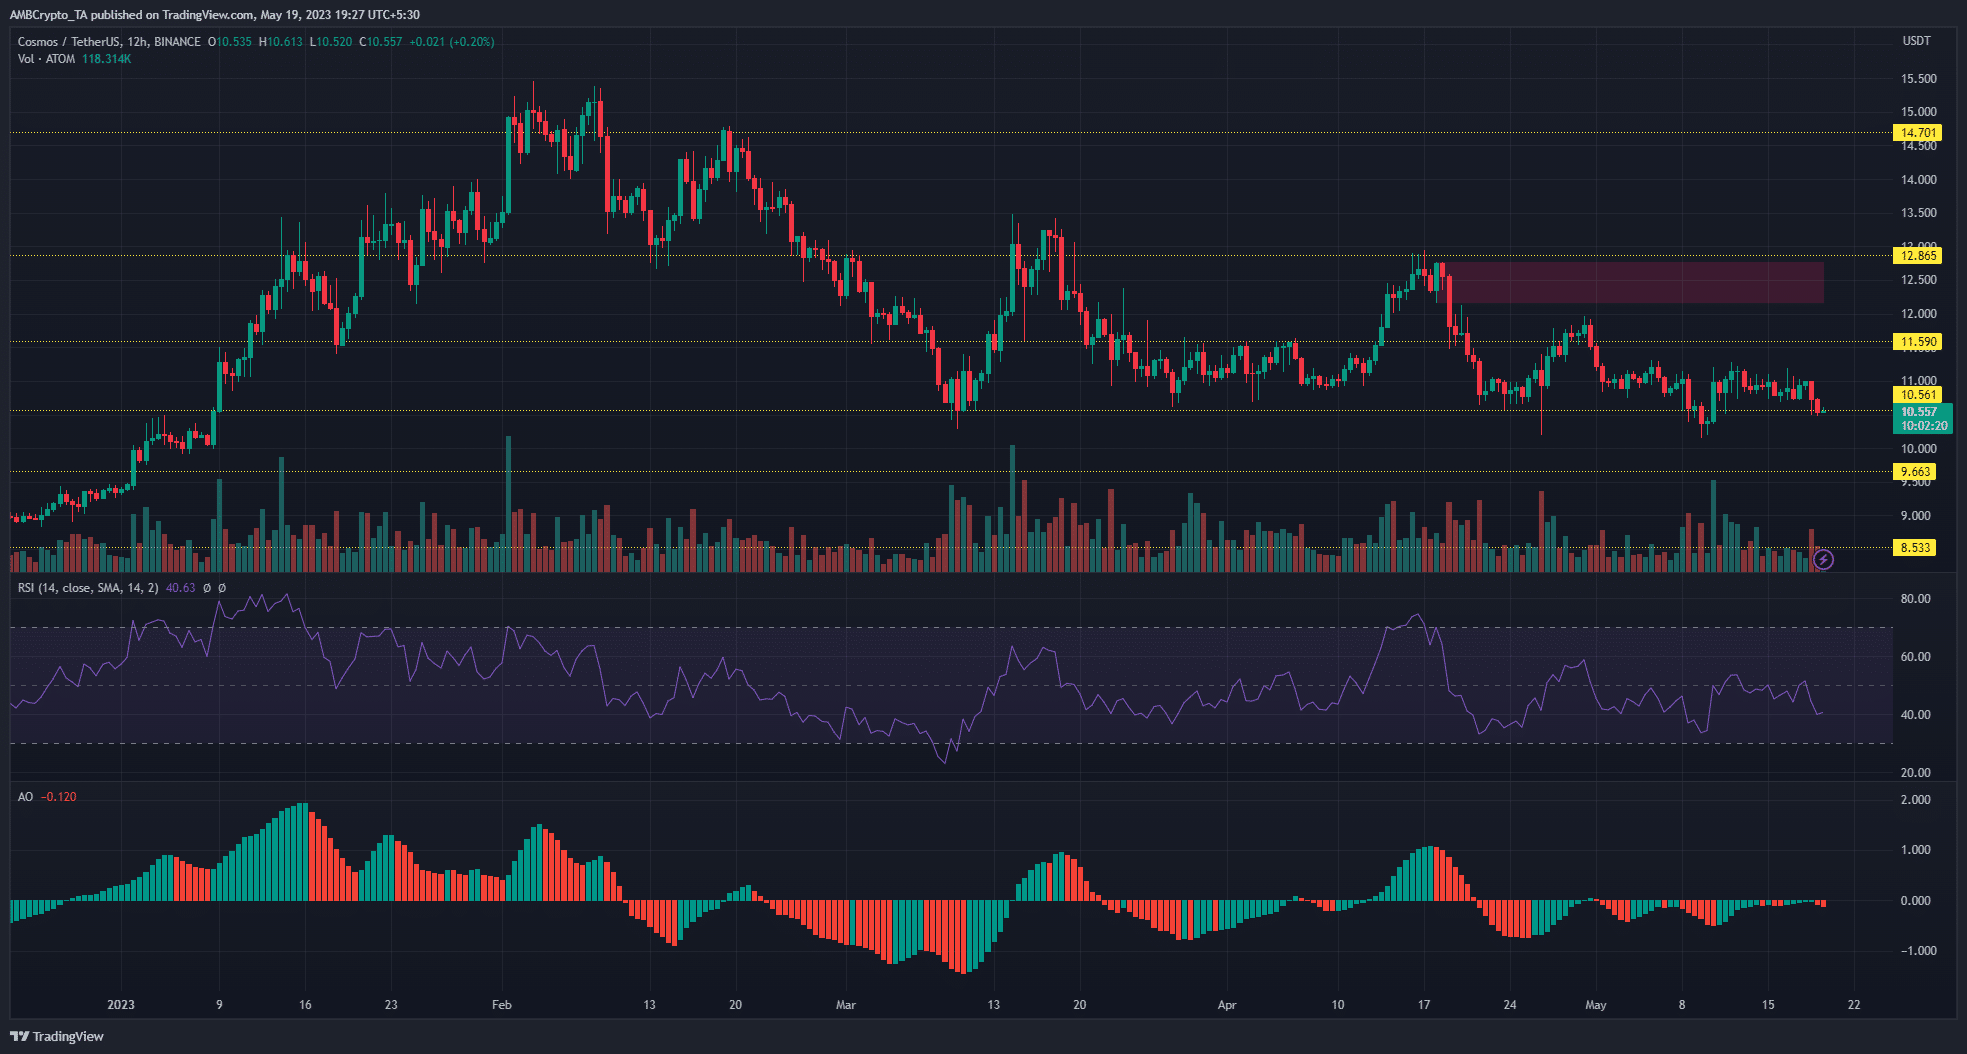Click the Vol · ATOM indicator label
This screenshot has width=1967, height=1054.
click(46, 59)
